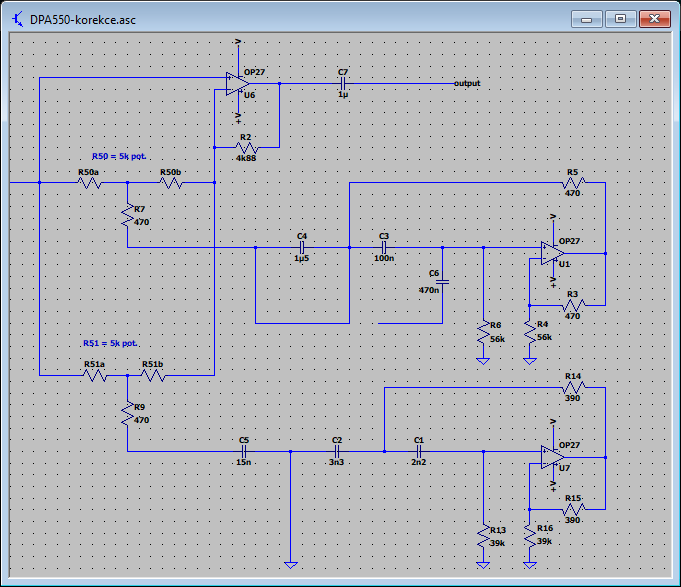Screen dimensions: 681x587
Task: Maximize the schematic window
Action: [x=621, y=19]
